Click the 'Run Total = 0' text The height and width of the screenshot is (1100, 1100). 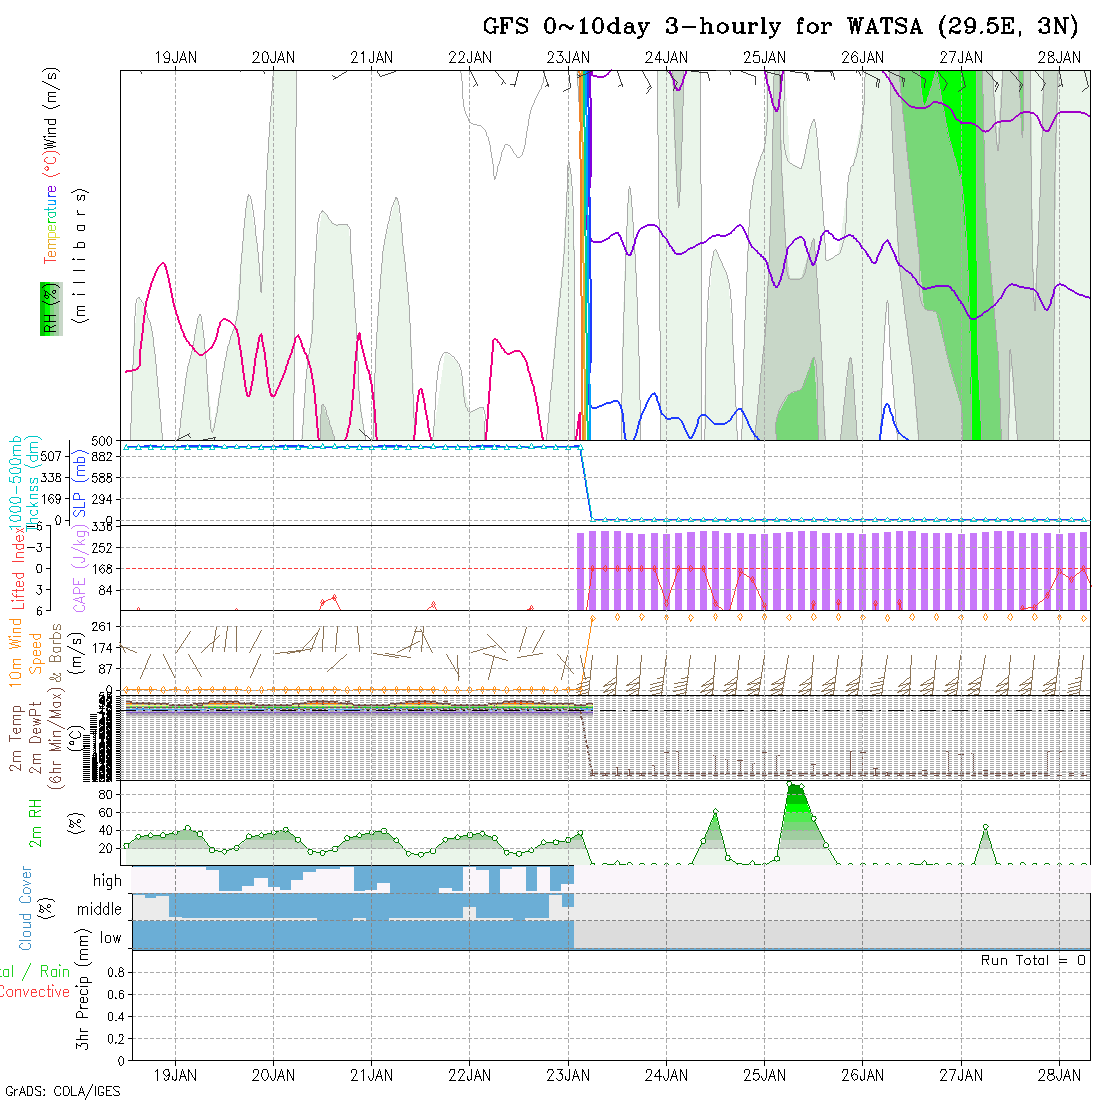pos(1033,960)
